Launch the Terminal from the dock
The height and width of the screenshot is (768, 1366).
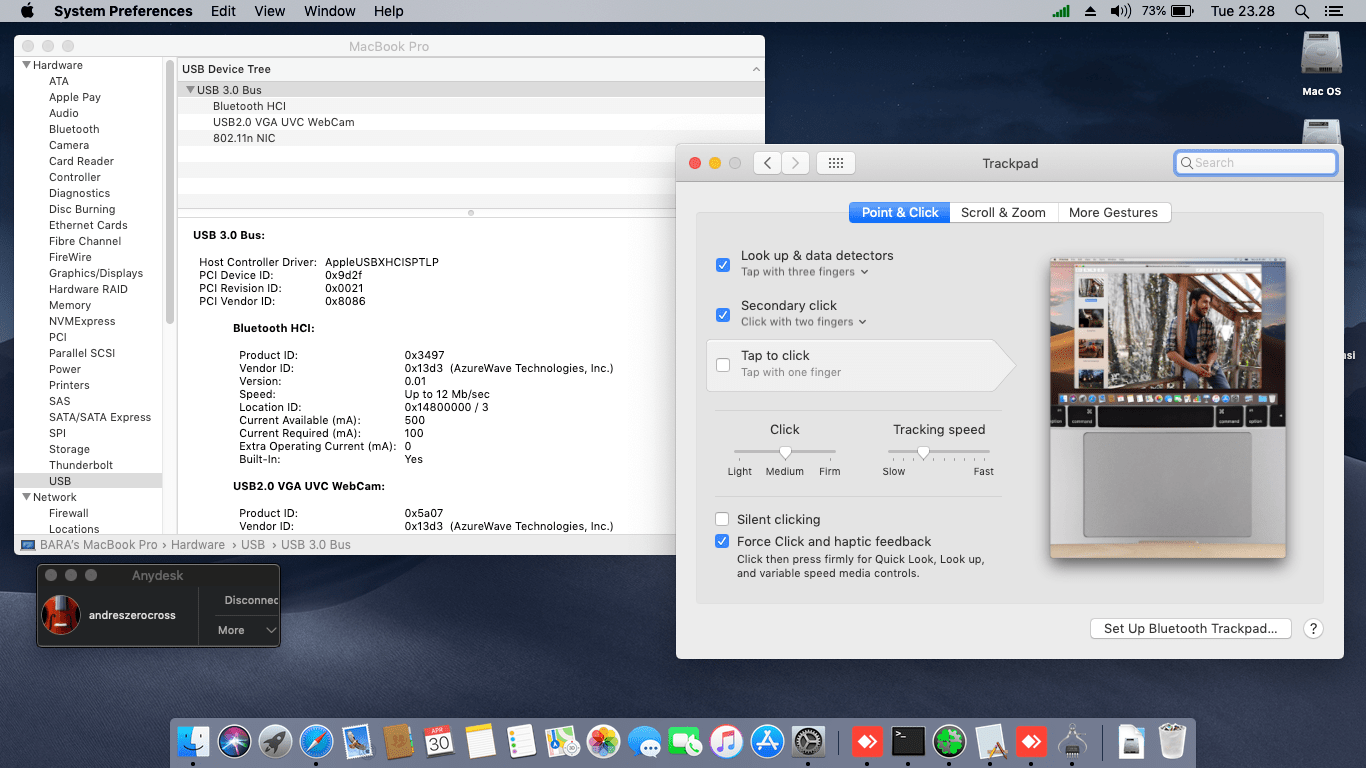pos(908,742)
